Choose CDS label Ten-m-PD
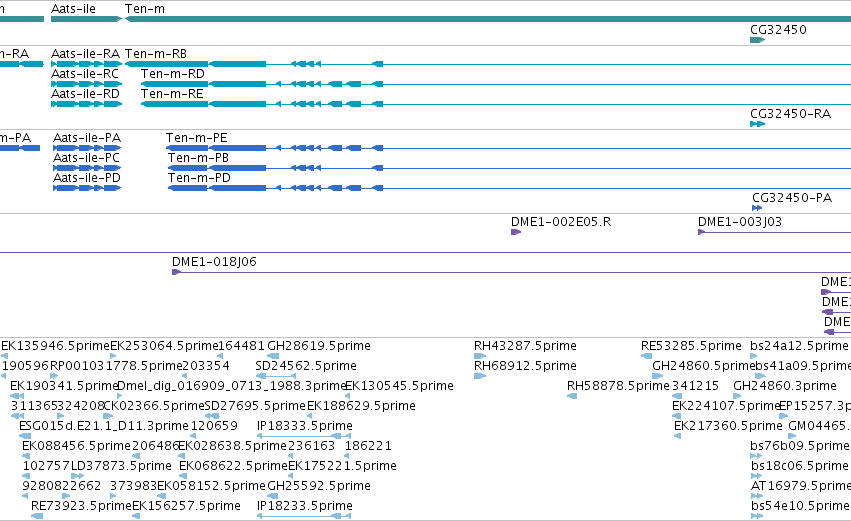Screen dimensions: 851x521 coord(199,178)
